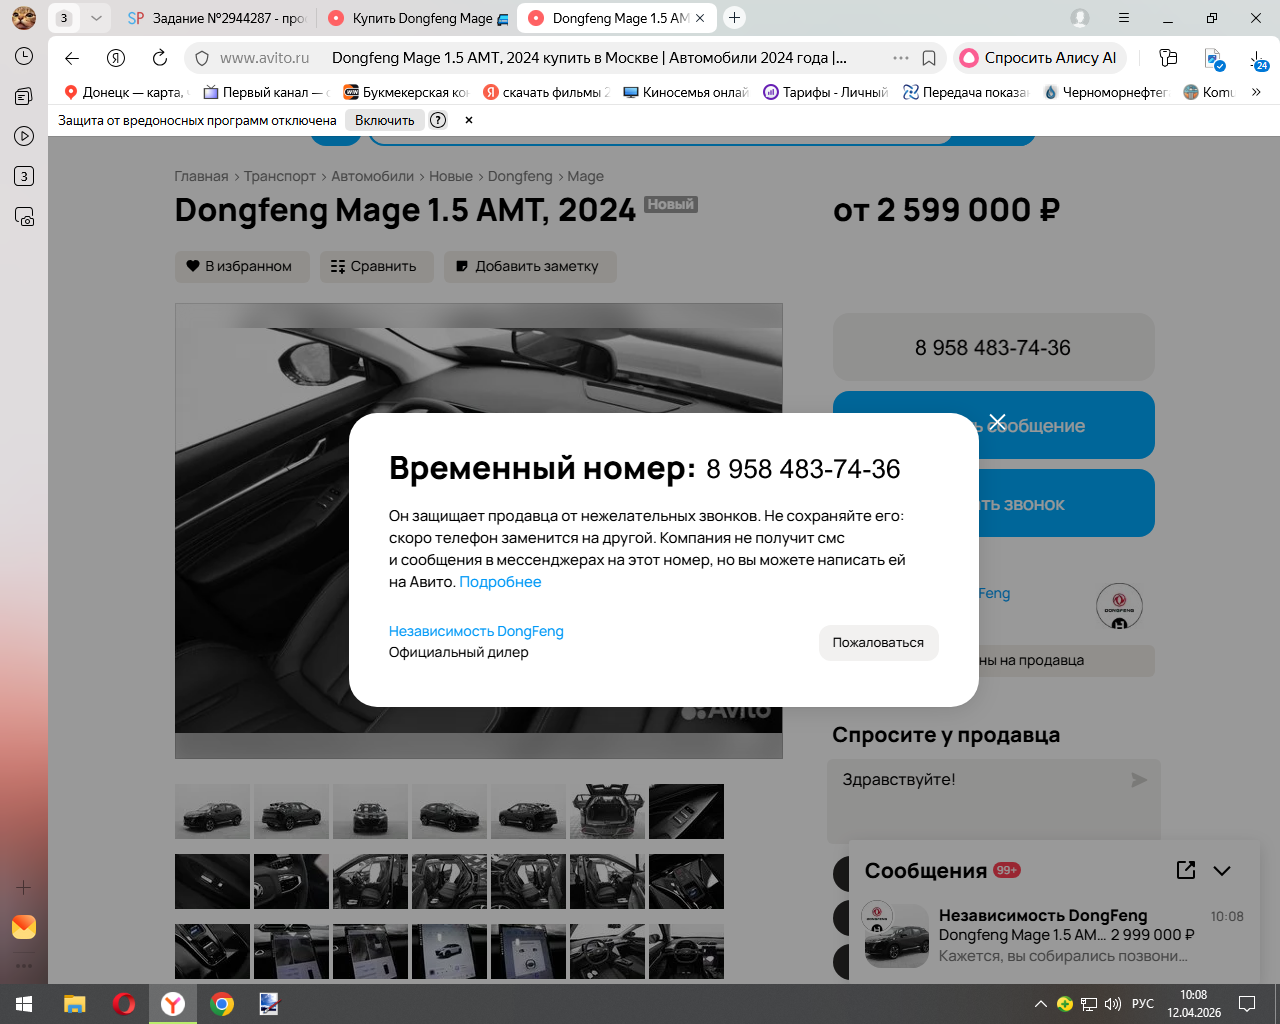1280x1024 pixels.
Task: Open Передача показаний bookmark
Action: pos(966,92)
